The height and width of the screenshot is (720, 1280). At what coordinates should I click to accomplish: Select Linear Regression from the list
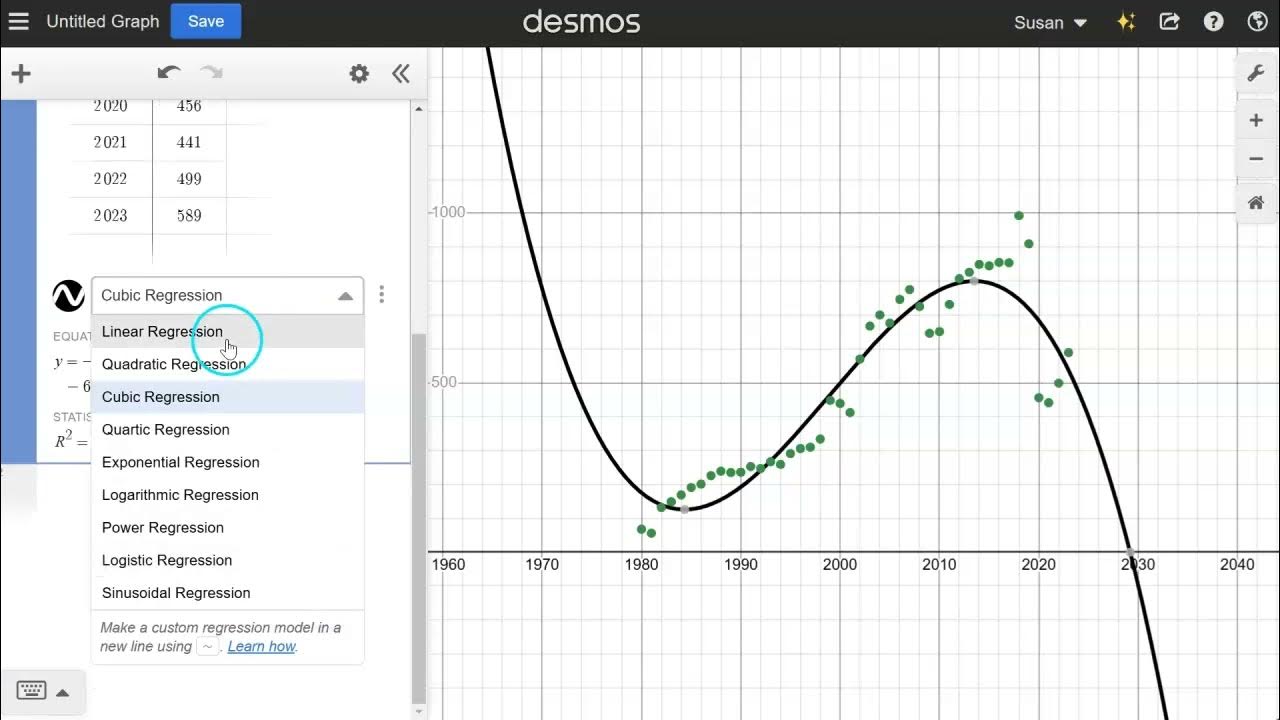coord(162,331)
